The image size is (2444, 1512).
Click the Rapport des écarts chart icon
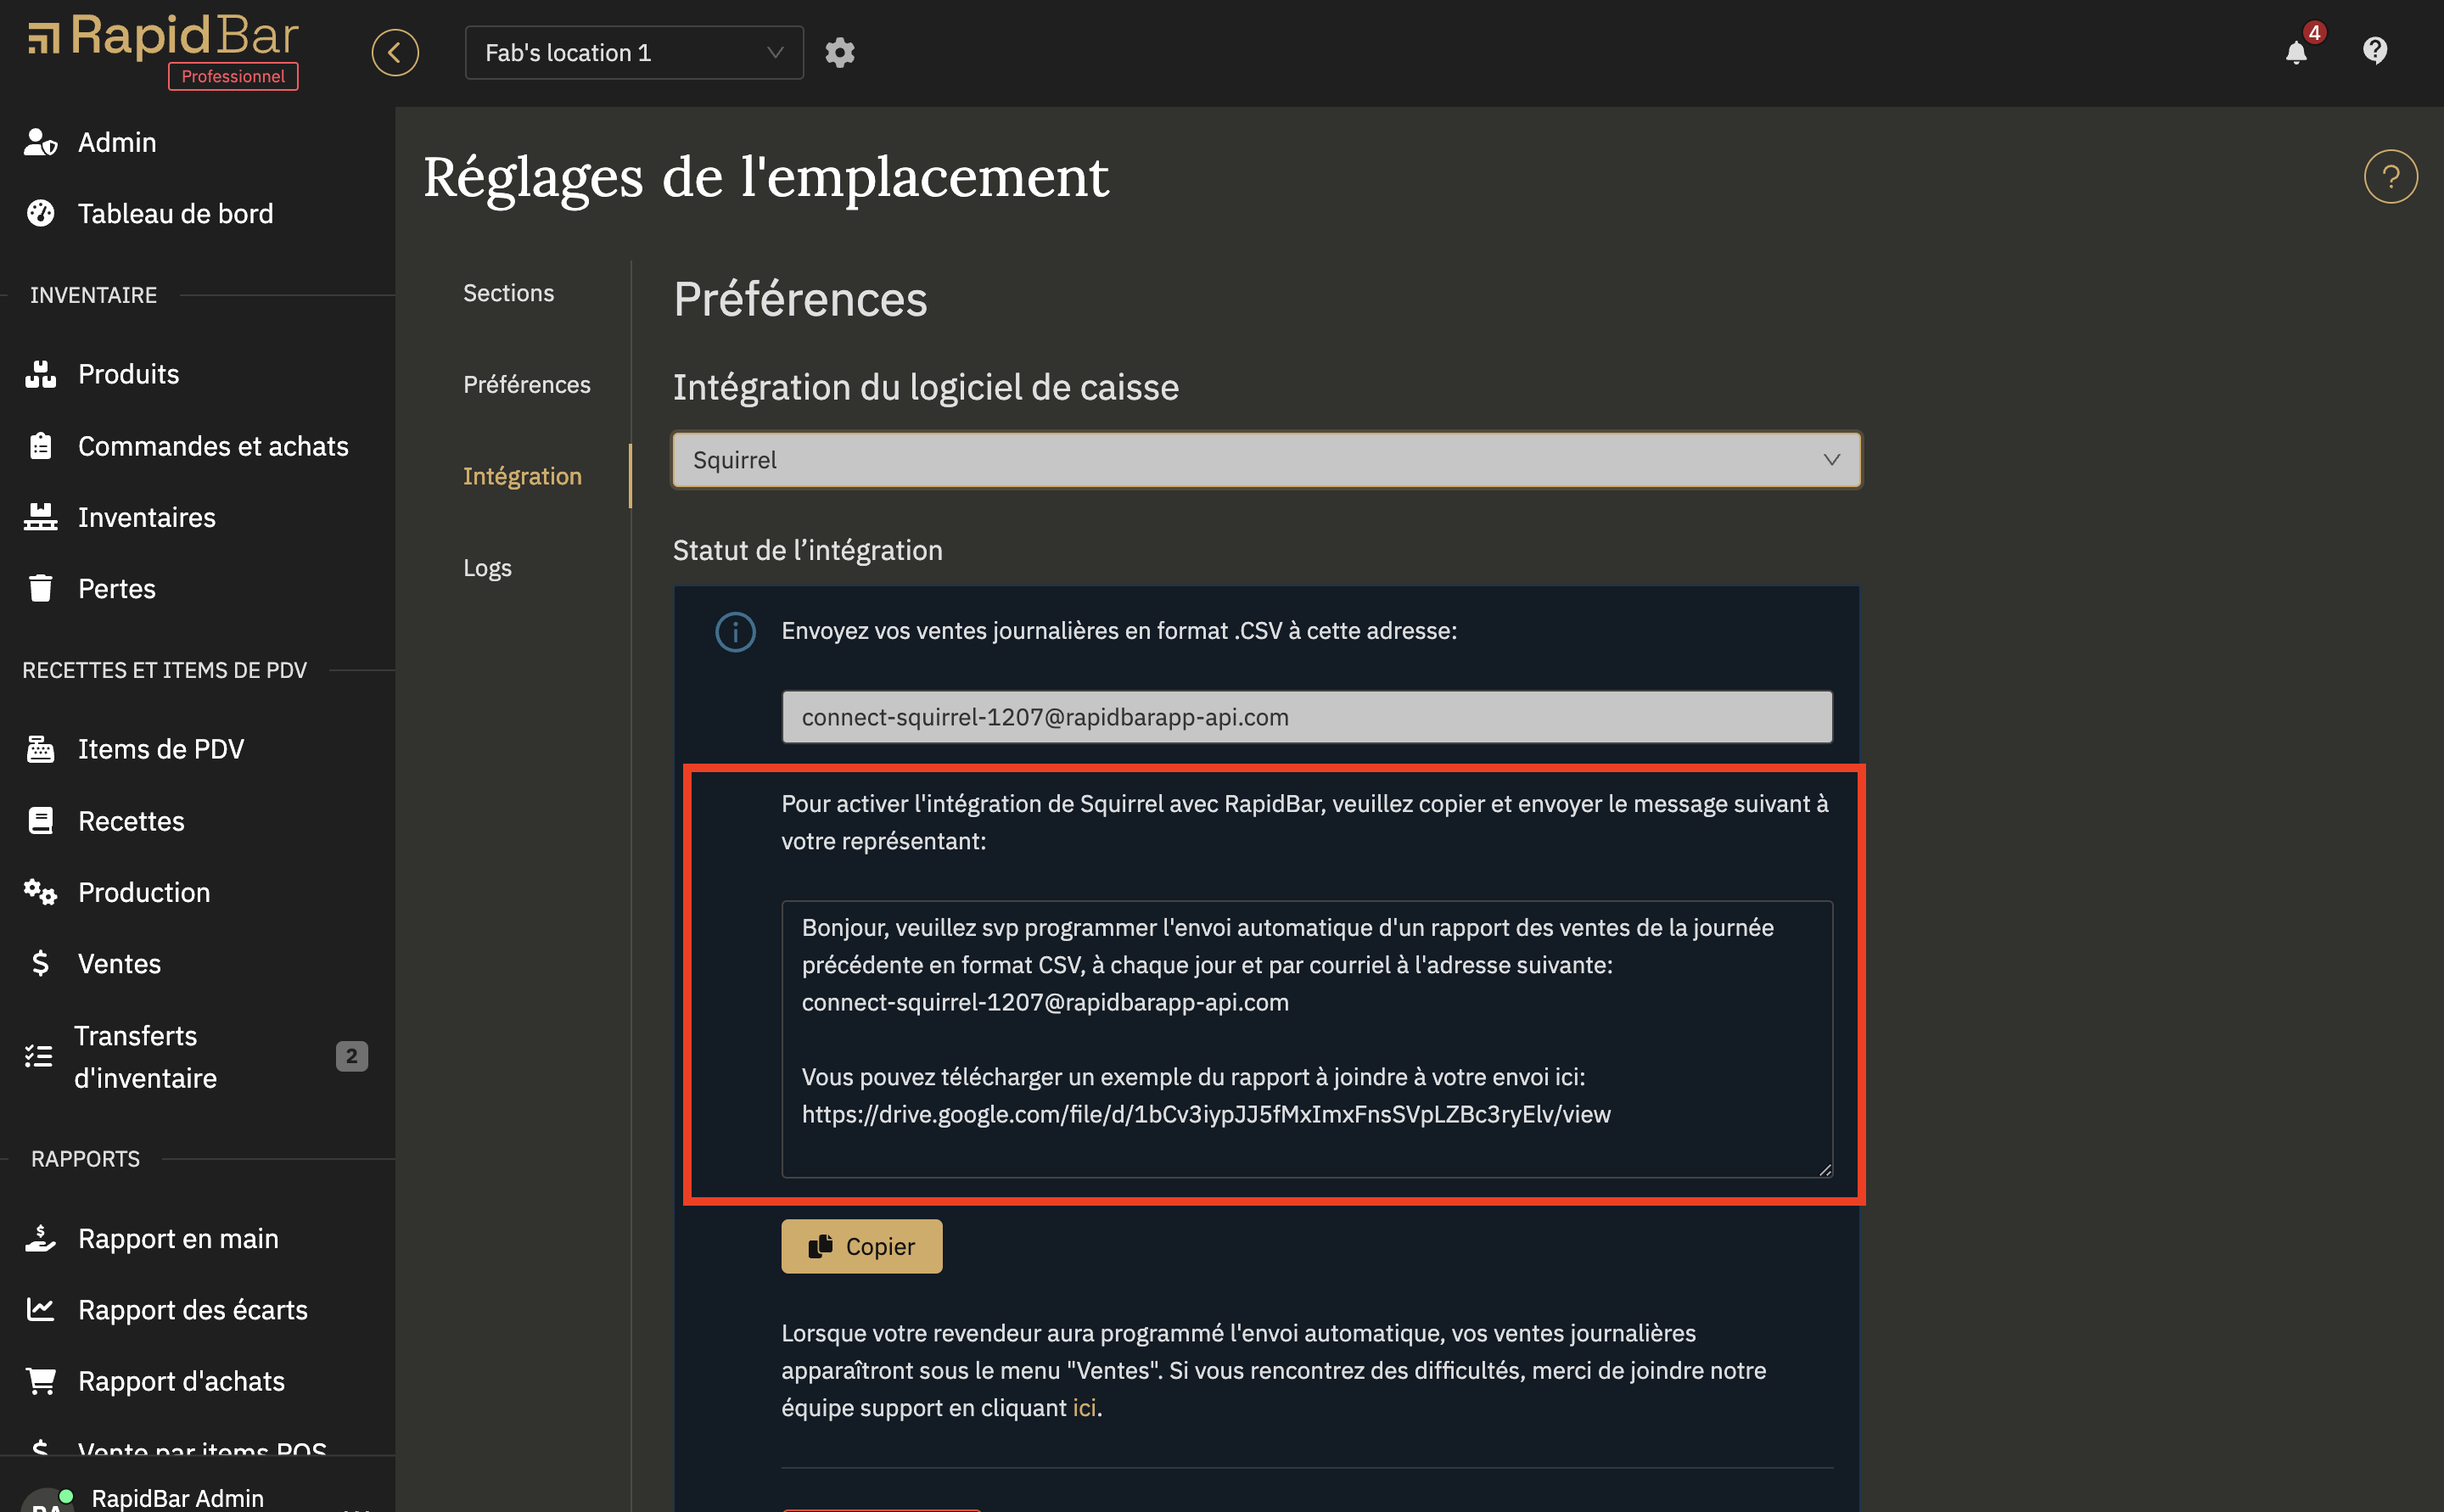41,1309
